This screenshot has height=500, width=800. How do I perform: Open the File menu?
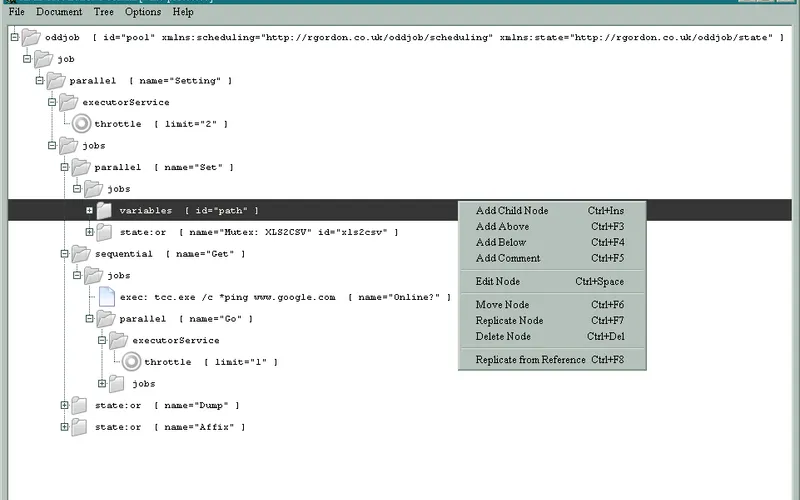click(x=16, y=11)
